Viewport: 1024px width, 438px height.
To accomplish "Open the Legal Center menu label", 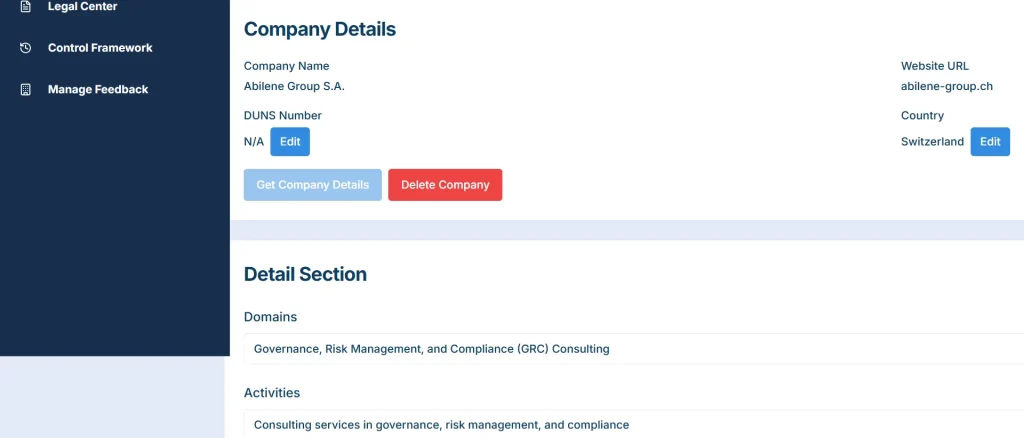I will point(82,7).
